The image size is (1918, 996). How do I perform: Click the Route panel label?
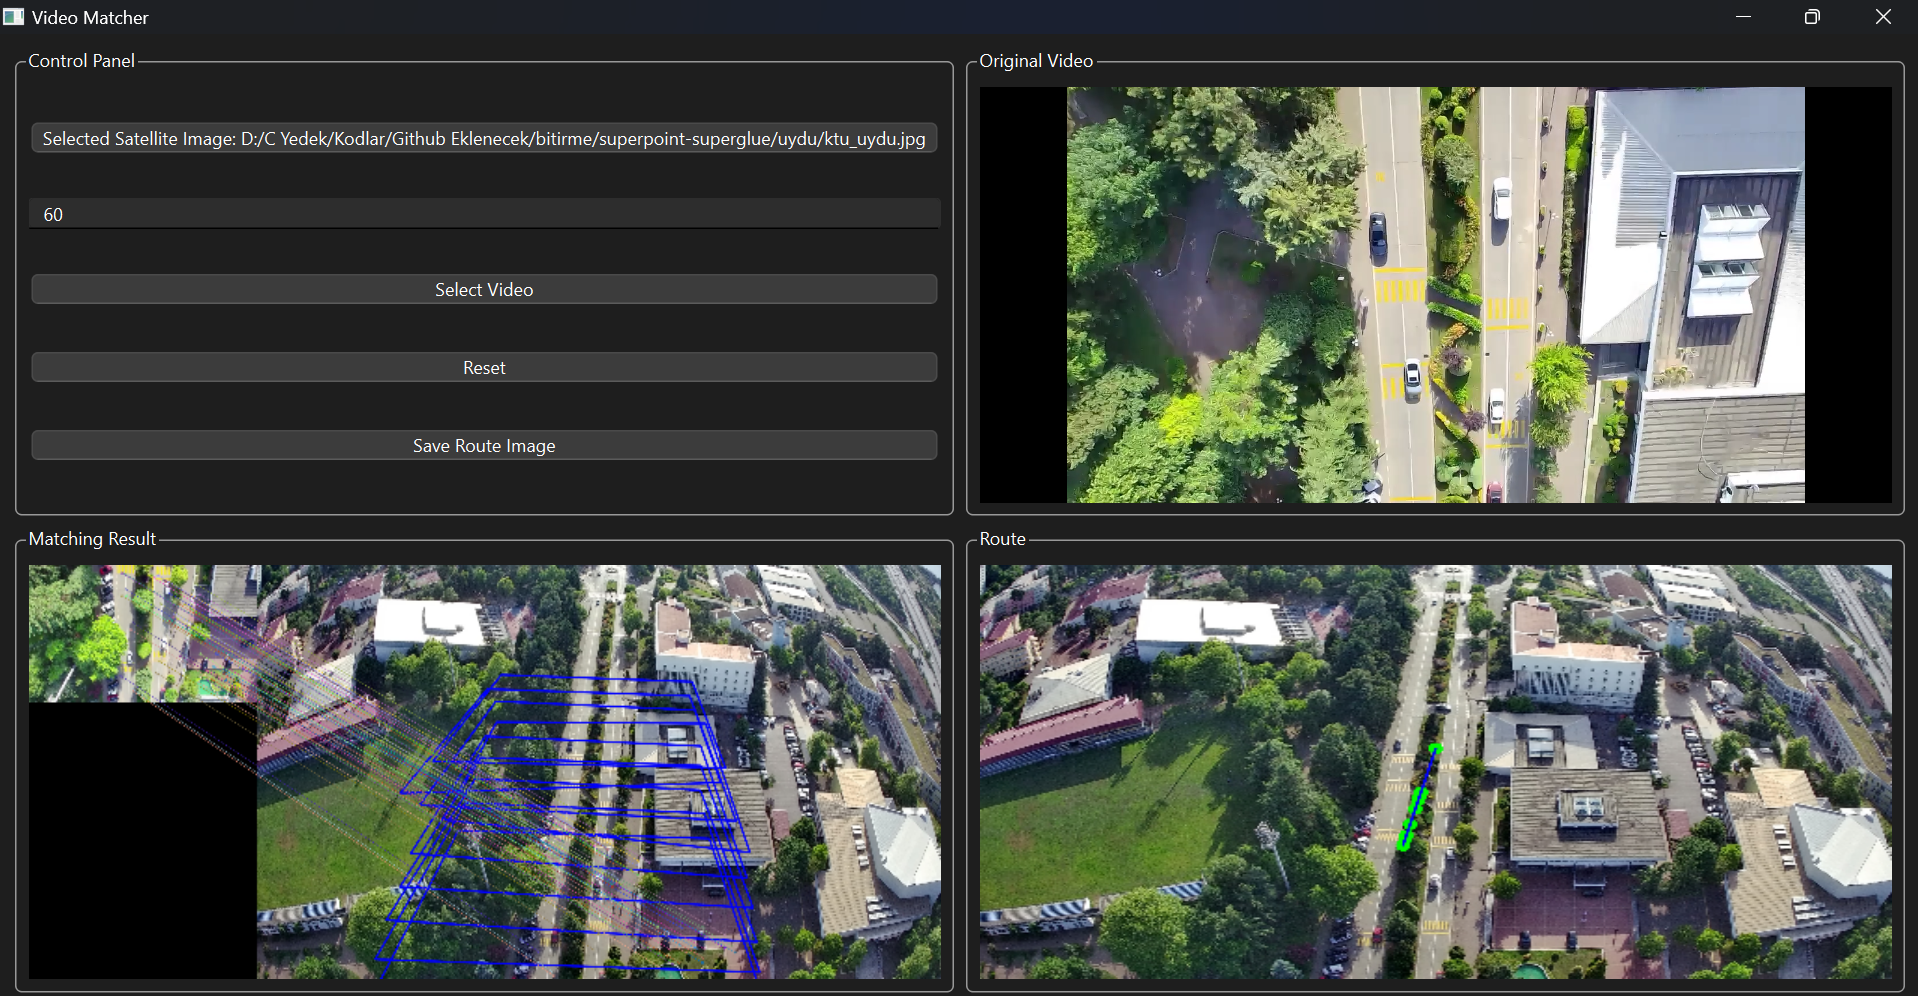click(1003, 539)
